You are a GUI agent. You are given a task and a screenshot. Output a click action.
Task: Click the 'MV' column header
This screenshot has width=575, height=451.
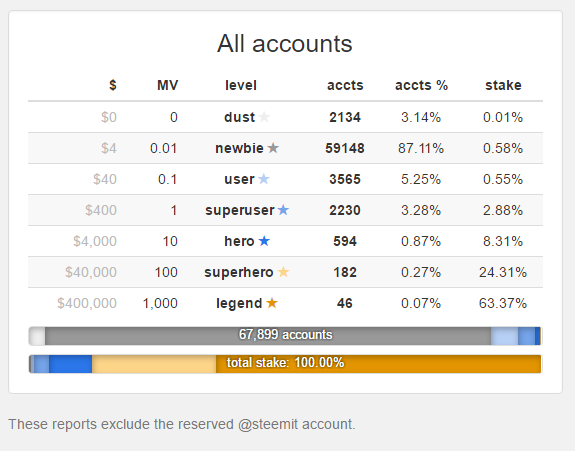click(x=168, y=85)
